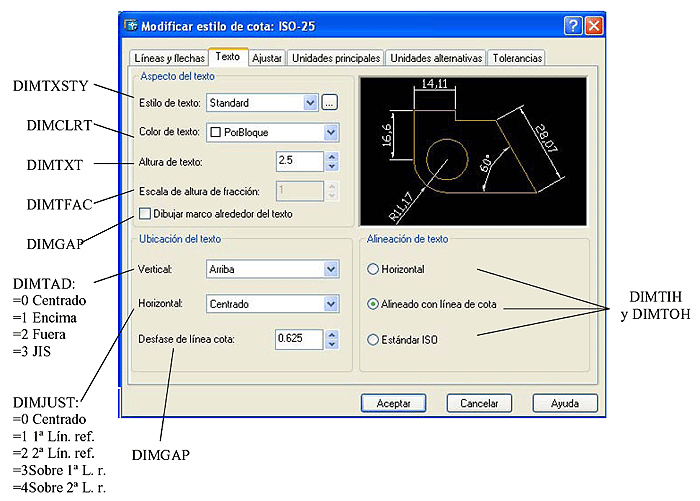Click the PorBloque color swatch box
The height and width of the screenshot is (501, 700).
pyautogui.click(x=216, y=132)
